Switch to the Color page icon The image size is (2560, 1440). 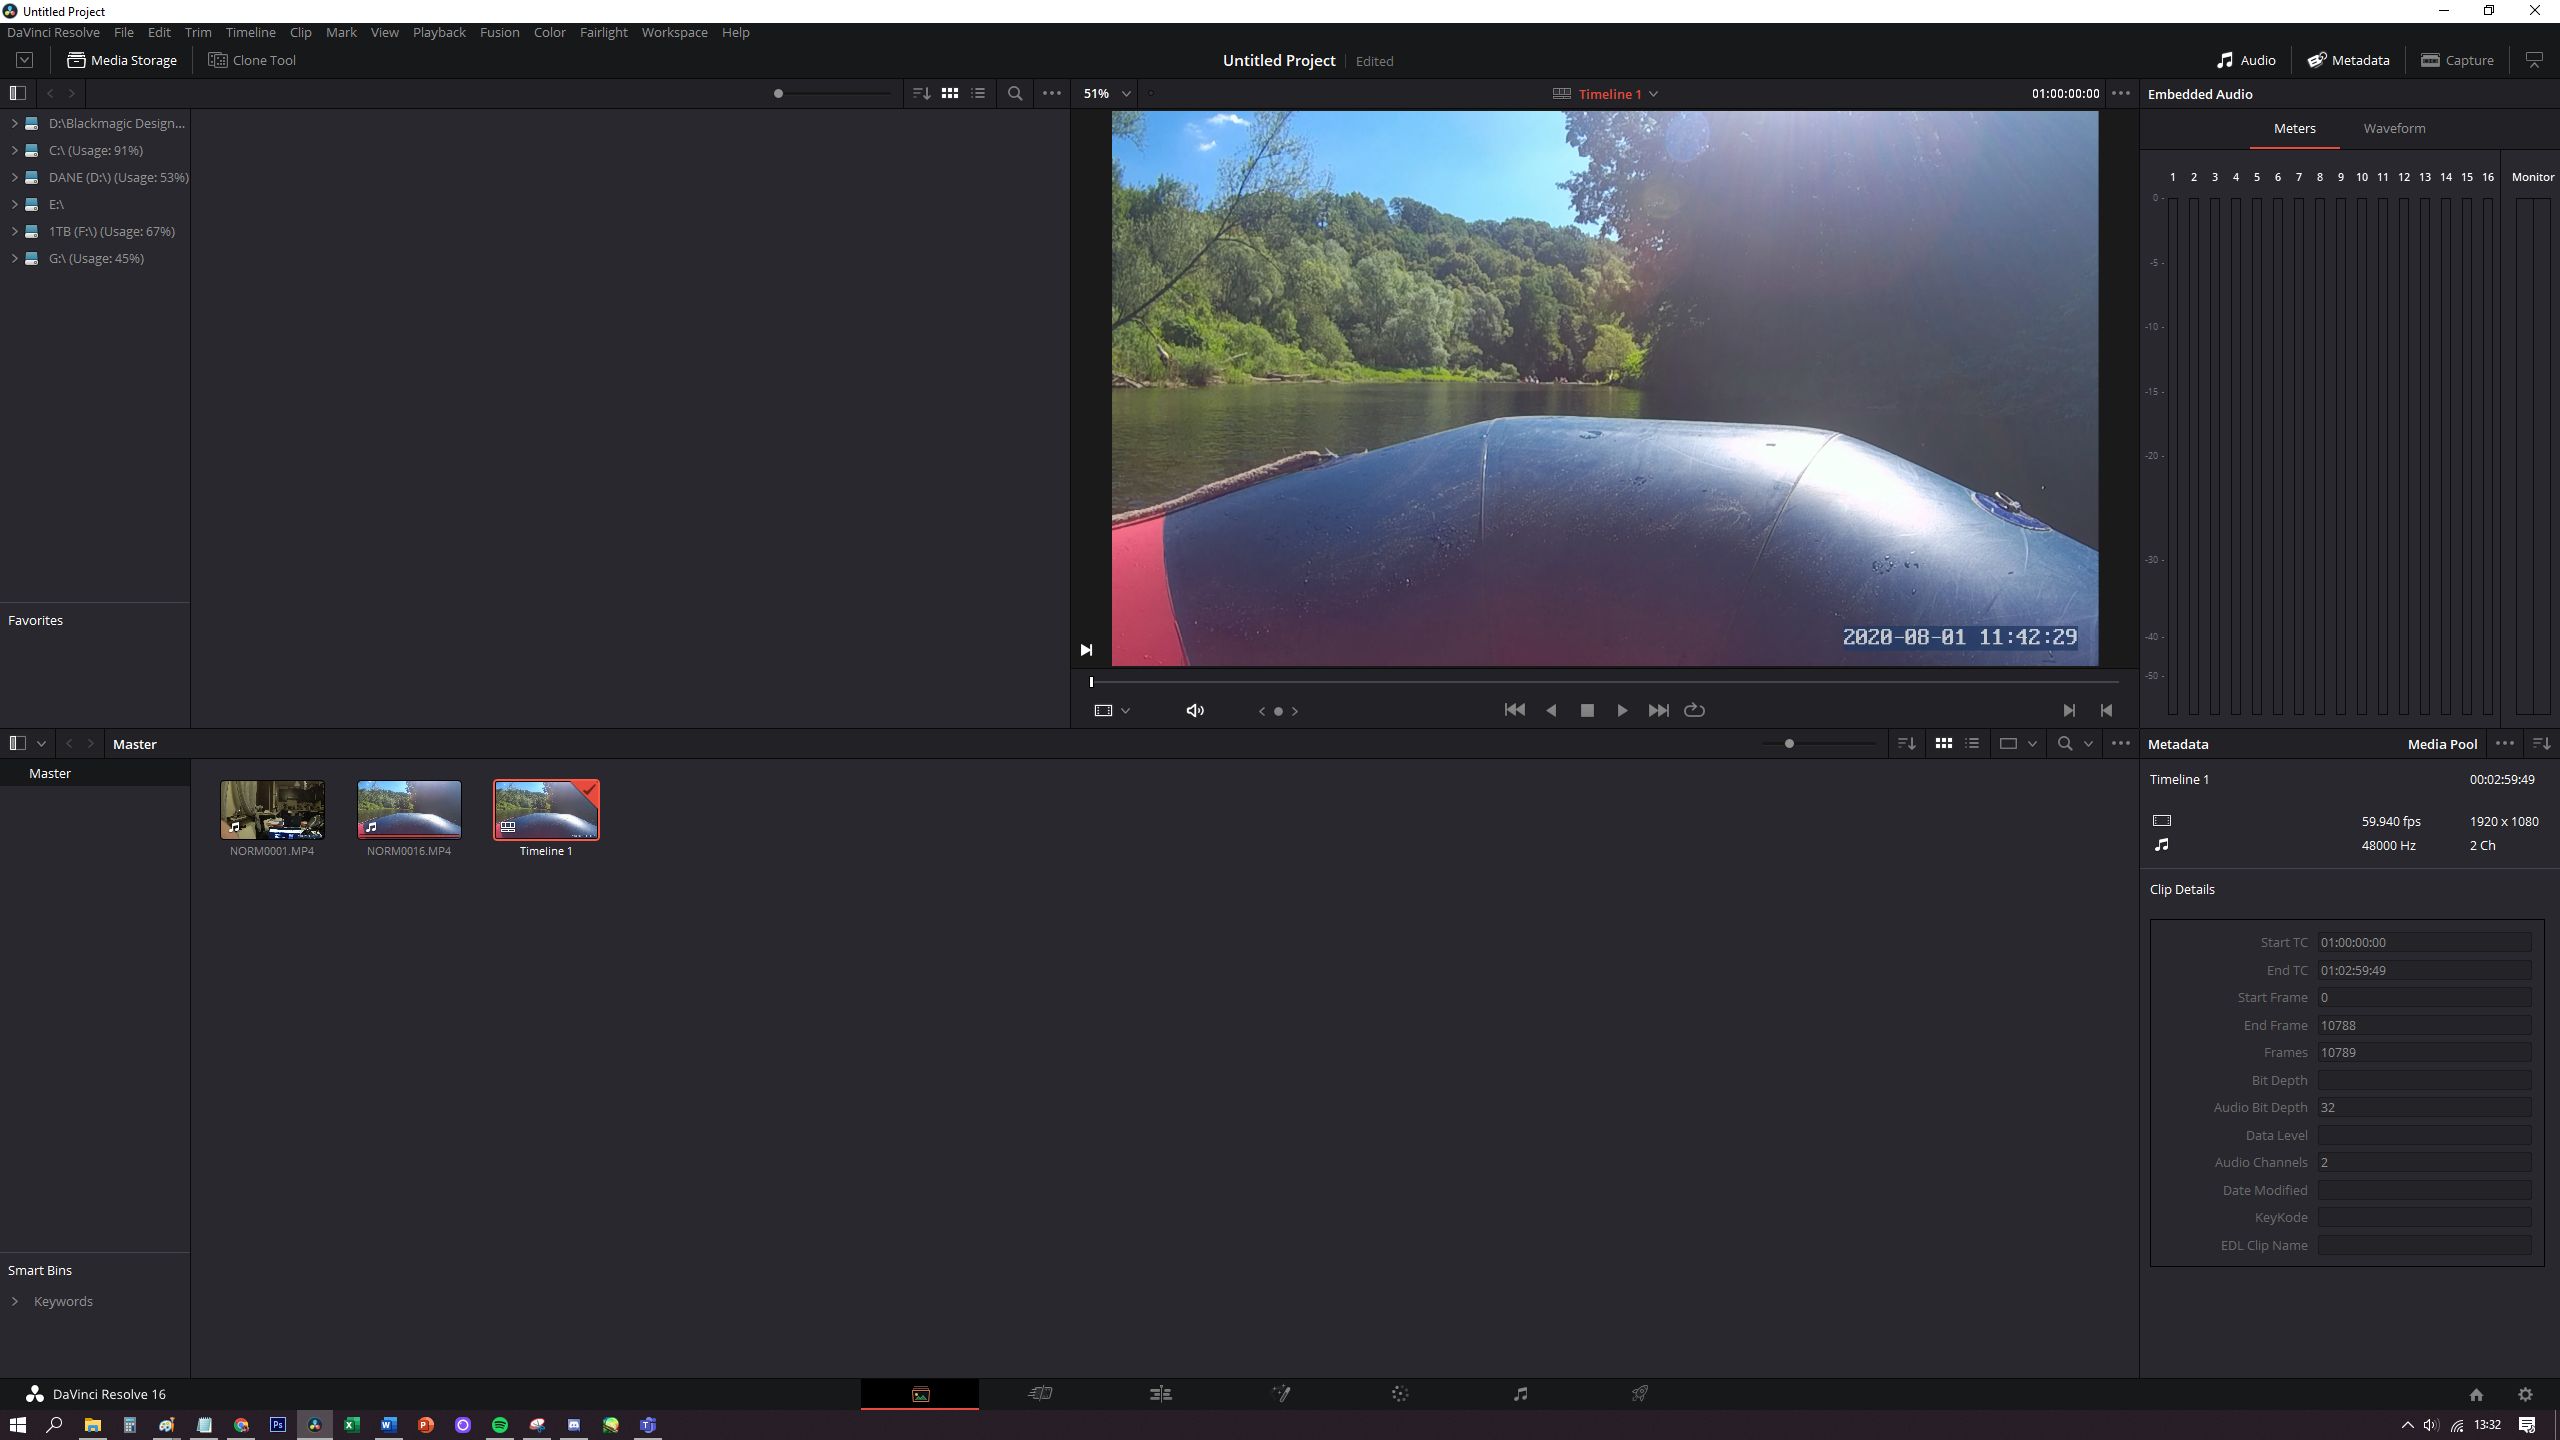[x=1400, y=1394]
